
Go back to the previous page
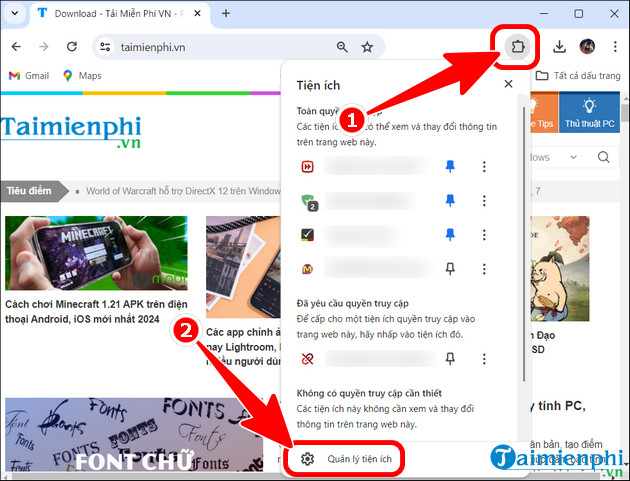[16, 47]
